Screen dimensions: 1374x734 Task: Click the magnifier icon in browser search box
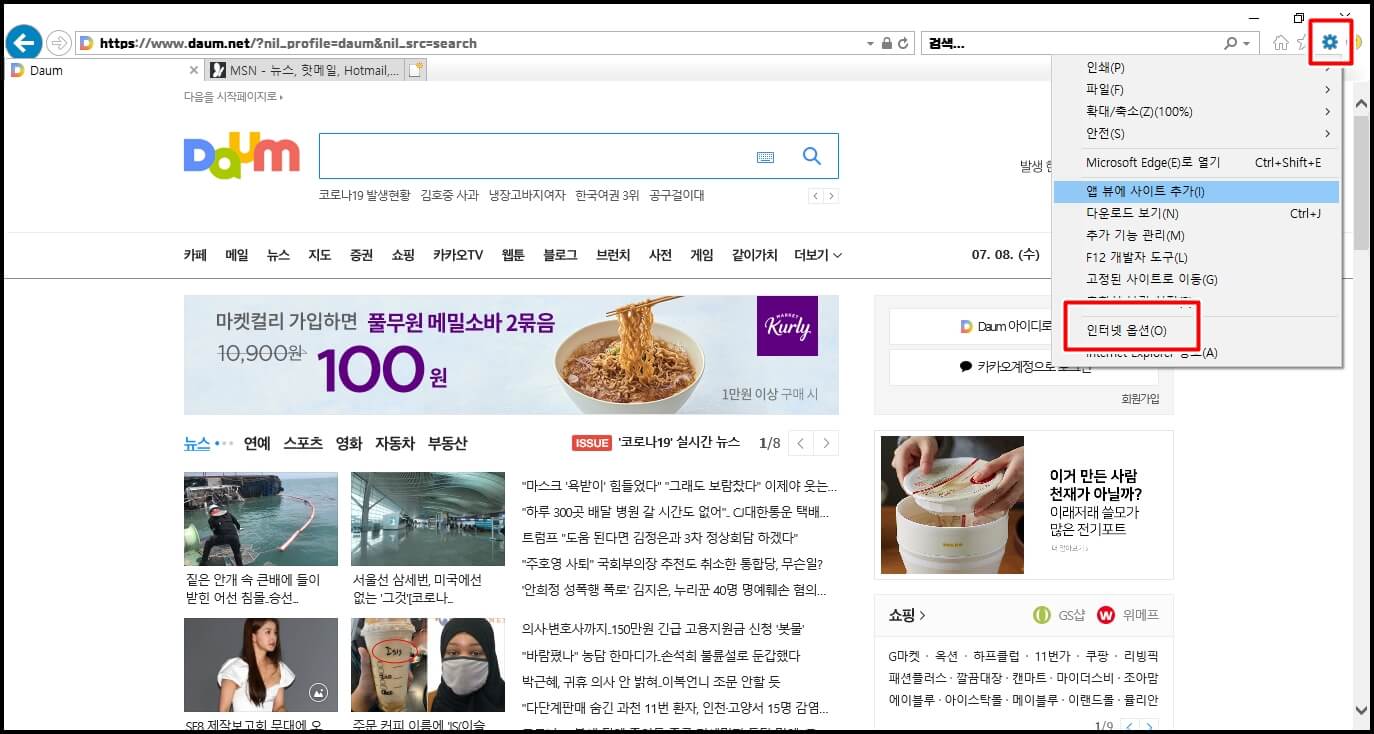point(1231,44)
